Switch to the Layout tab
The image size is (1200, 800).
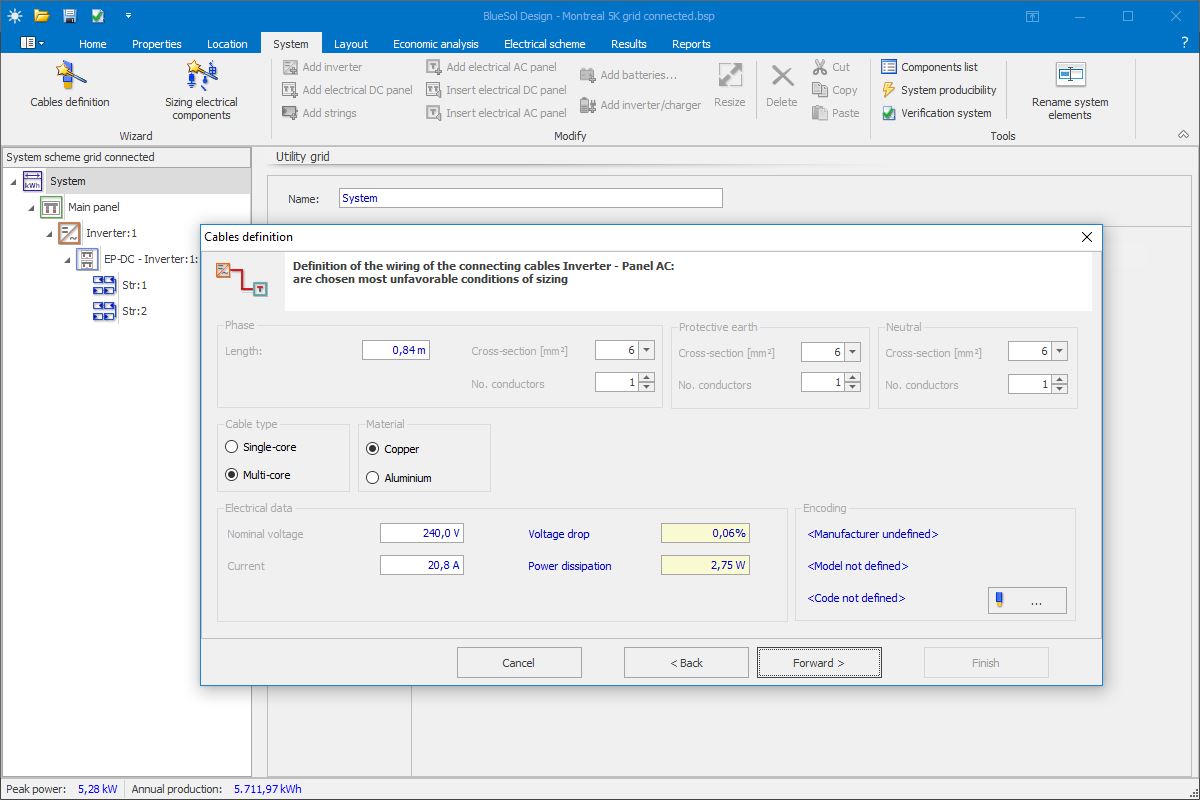351,43
